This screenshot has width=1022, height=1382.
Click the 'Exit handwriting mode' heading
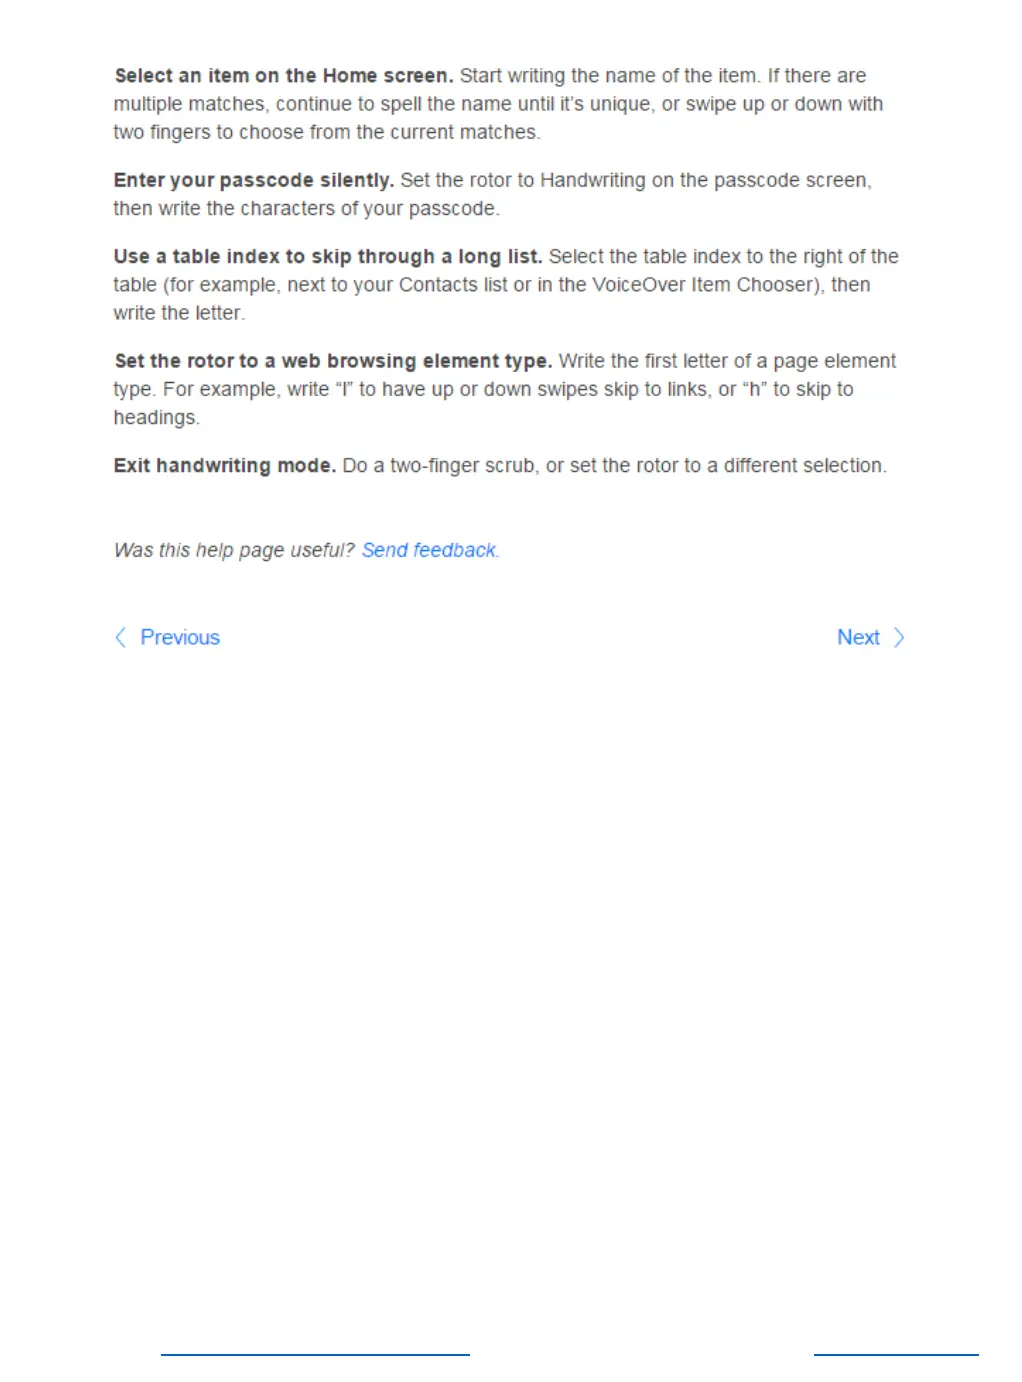[x=225, y=466]
